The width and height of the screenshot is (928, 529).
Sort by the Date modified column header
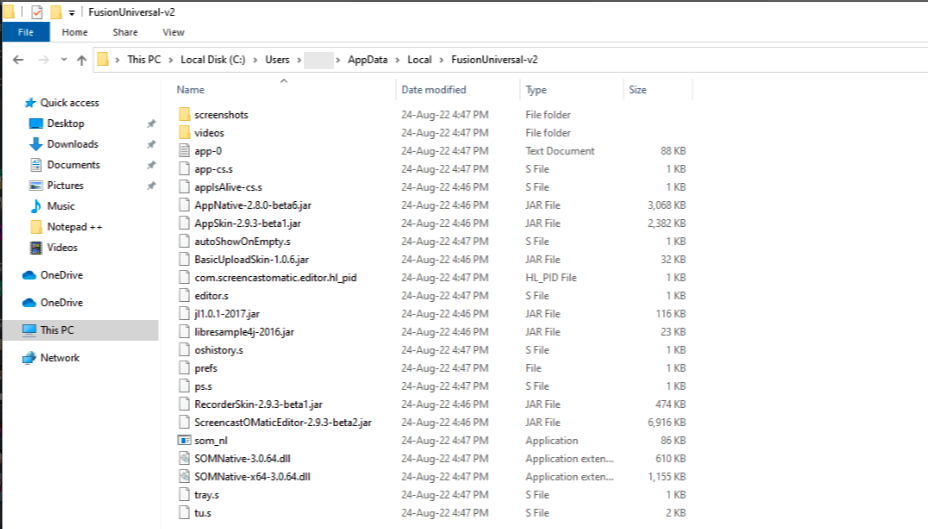pyautogui.click(x=433, y=90)
